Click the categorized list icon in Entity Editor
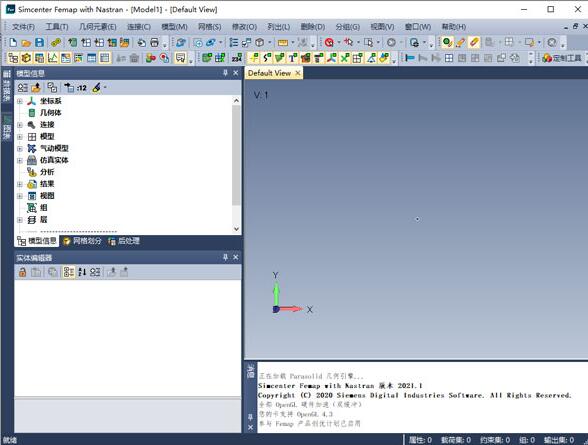Screen dimensions: 588x445 coord(69,272)
